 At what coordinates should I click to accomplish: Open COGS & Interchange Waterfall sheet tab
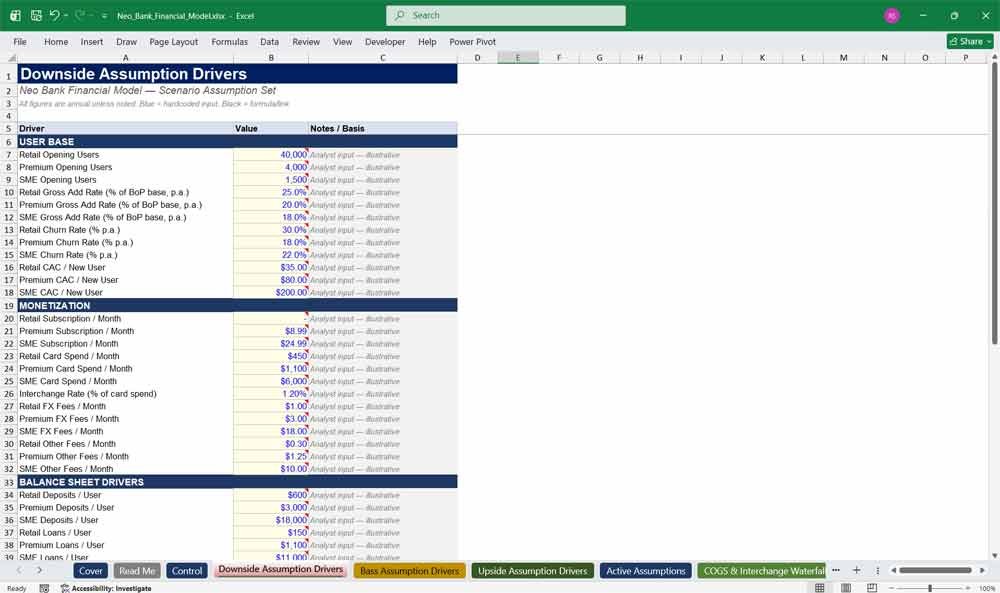(761, 571)
